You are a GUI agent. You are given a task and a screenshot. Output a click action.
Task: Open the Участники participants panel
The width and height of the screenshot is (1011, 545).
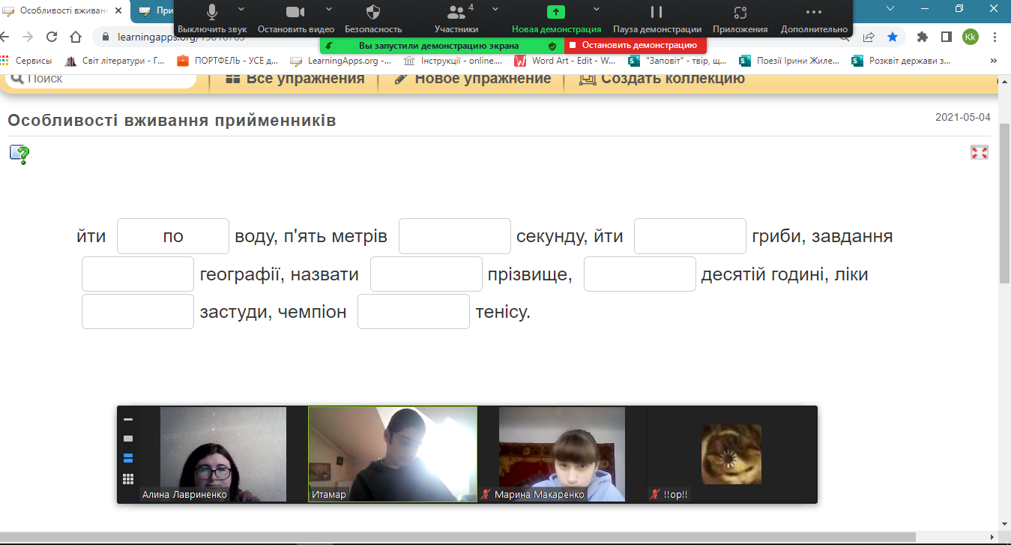(456, 17)
